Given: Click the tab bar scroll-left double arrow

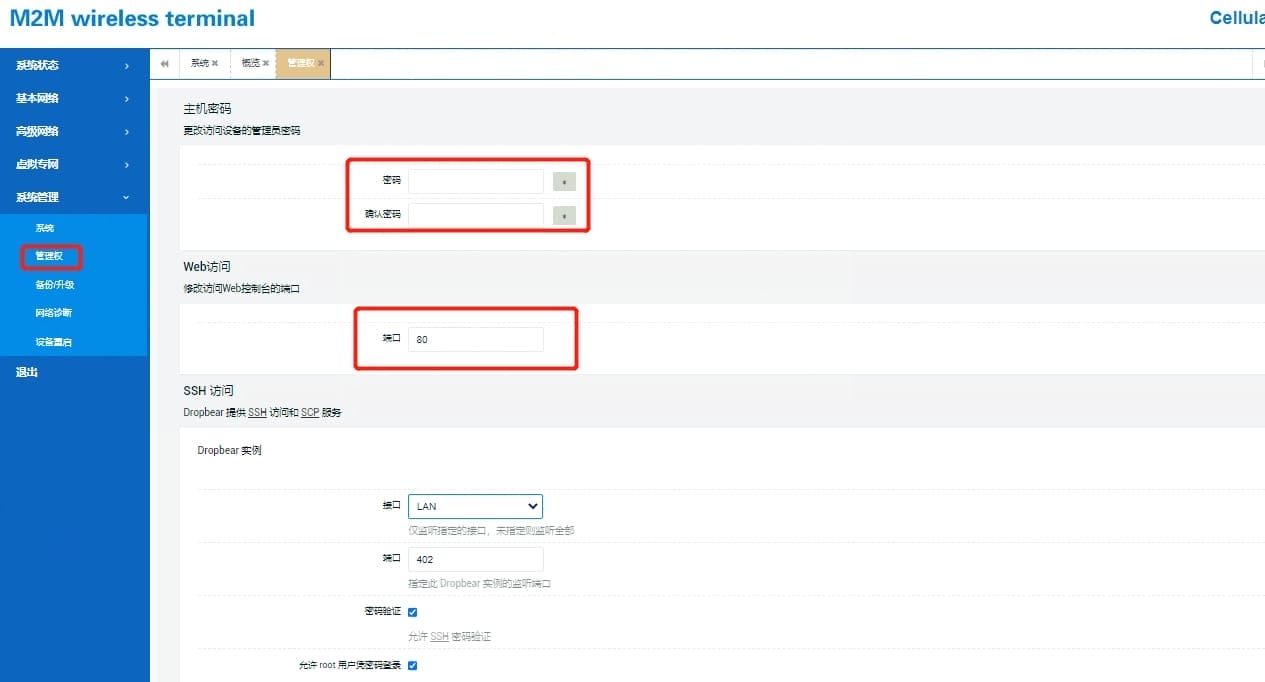Looking at the screenshot, I should 164,63.
